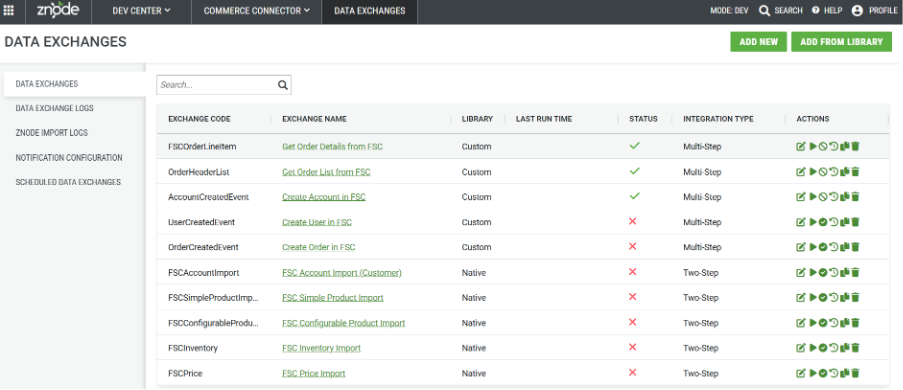
Task: Open history for UserCreatedEvent exchange
Action: click(x=834, y=222)
